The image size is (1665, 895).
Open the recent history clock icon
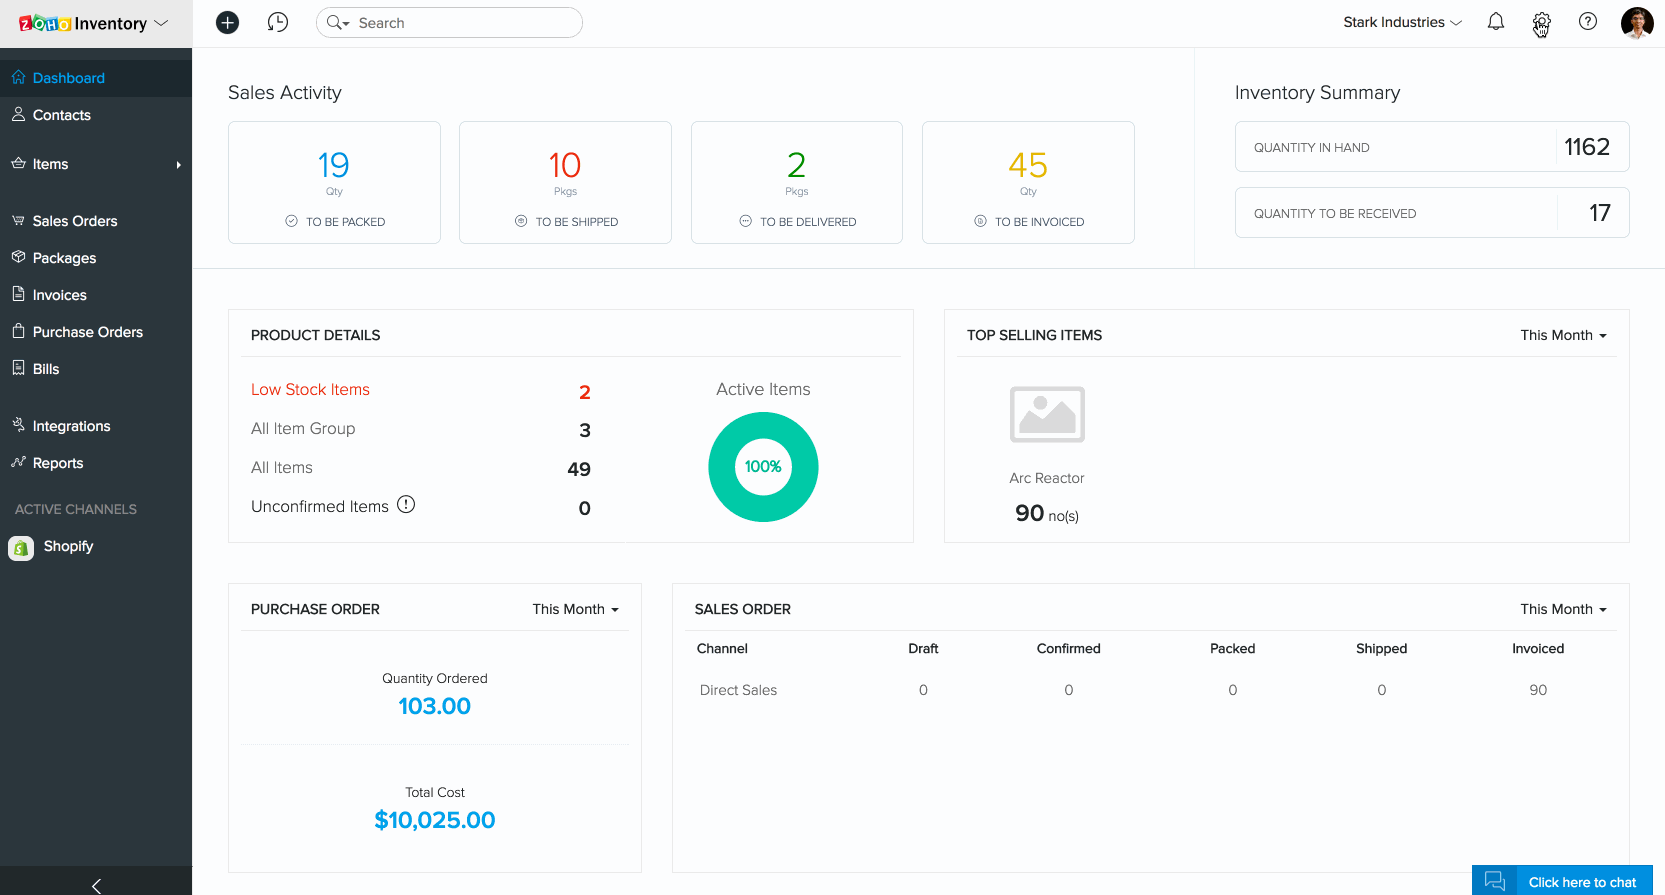tap(278, 22)
